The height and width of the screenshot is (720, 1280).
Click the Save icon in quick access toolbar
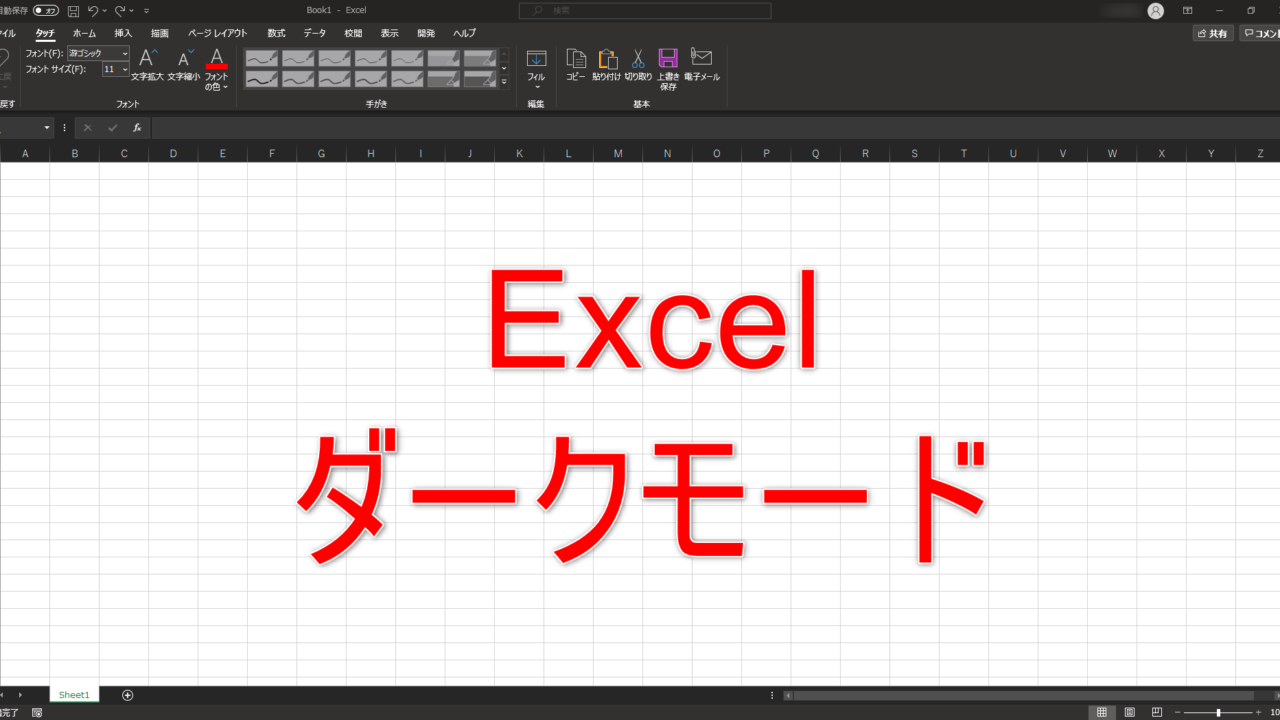[73, 10]
